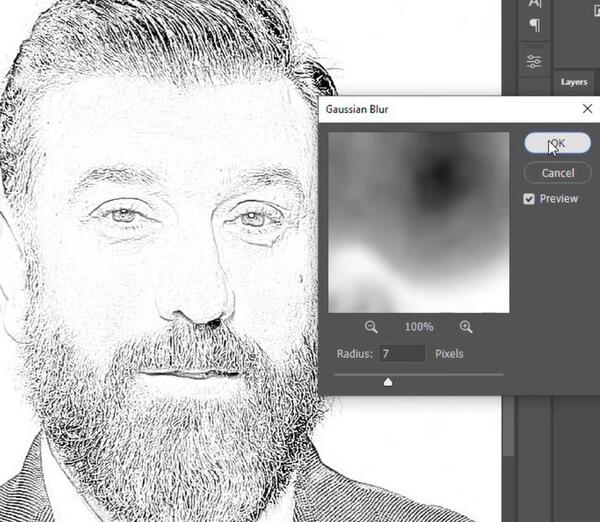Screen dimensions: 600x522
Task: Open the Paragraph panel icon
Action: point(535,26)
